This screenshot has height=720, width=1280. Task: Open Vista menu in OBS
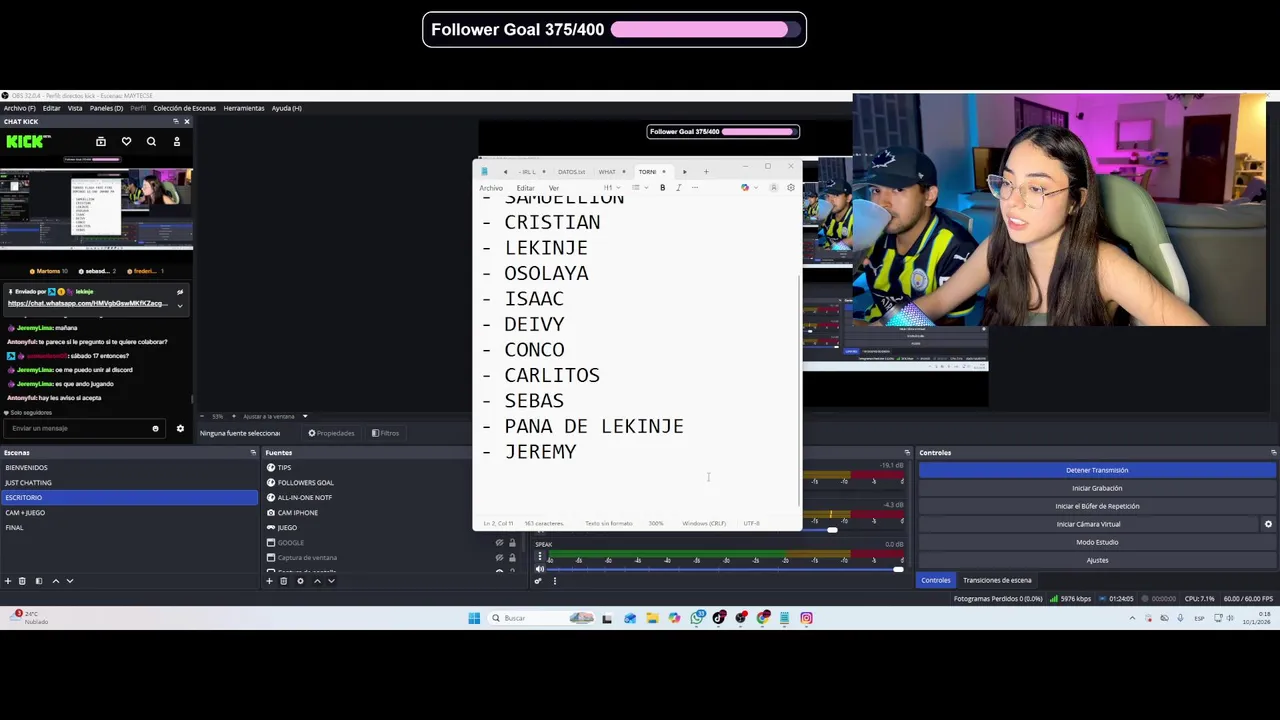point(75,108)
